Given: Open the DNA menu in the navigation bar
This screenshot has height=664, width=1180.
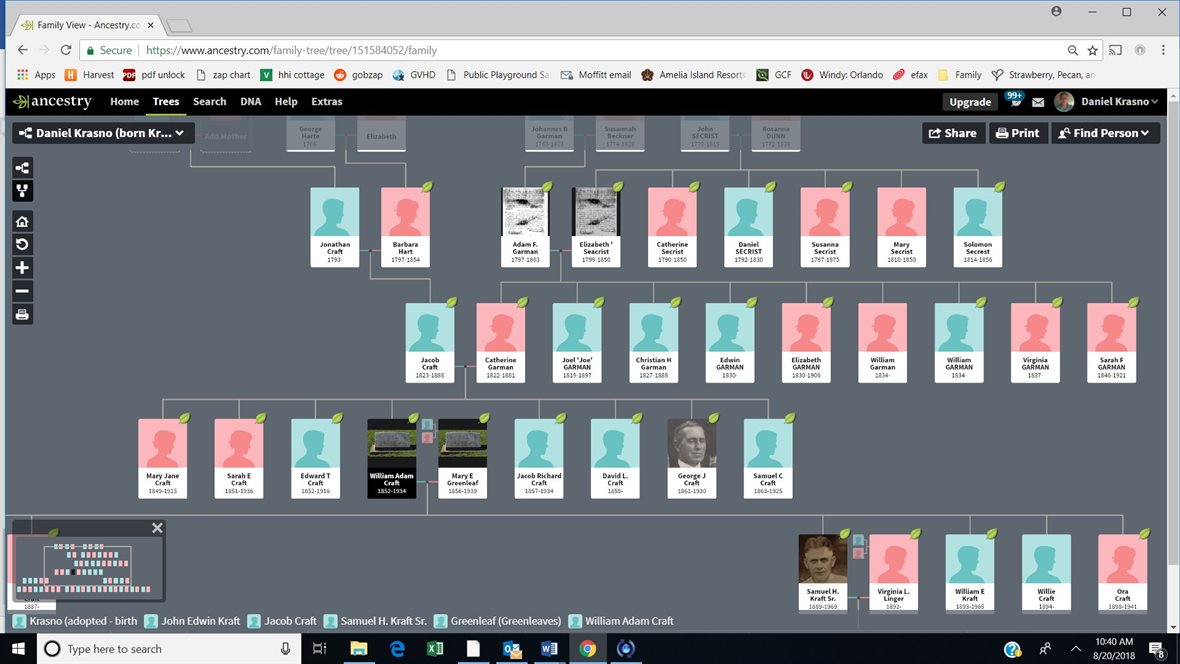Looking at the screenshot, I should [250, 102].
